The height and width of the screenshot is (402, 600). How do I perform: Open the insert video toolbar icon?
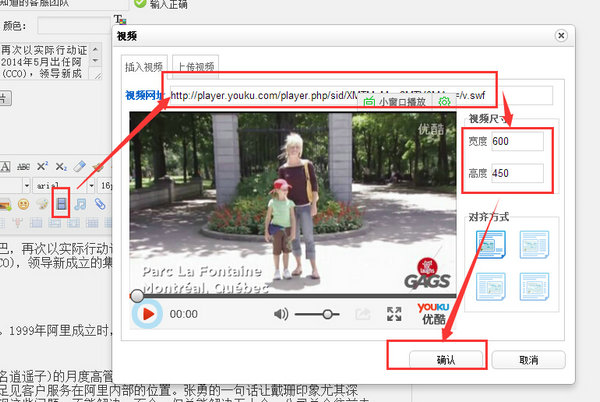pos(61,203)
